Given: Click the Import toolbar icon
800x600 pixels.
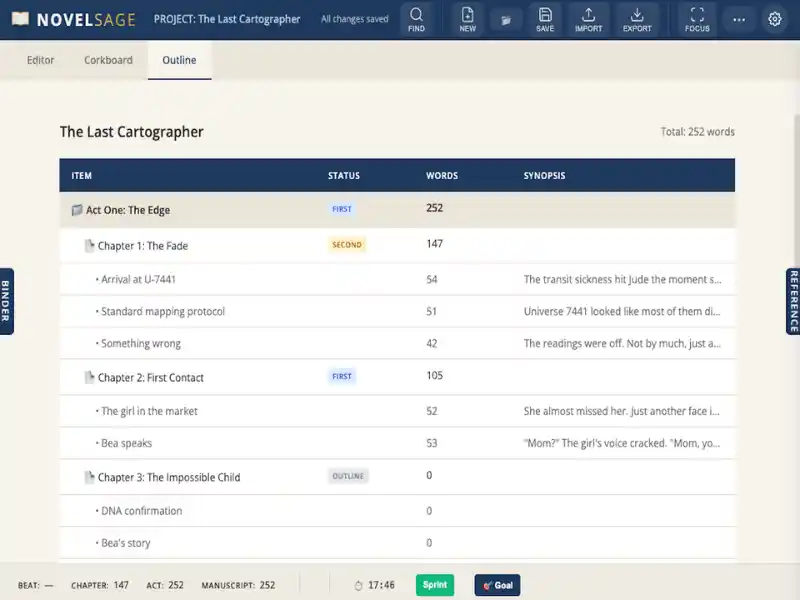Looking at the screenshot, I should pos(588,19).
